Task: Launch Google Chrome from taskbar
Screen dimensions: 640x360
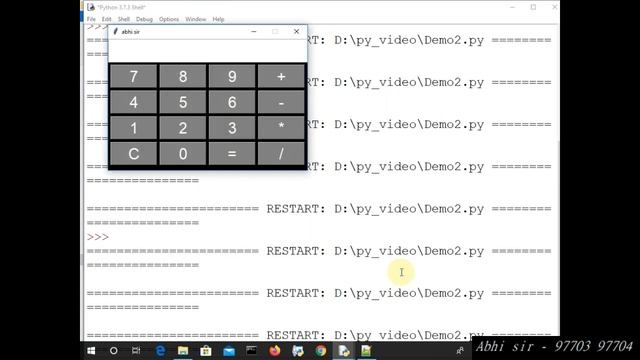Action: pos(321,351)
